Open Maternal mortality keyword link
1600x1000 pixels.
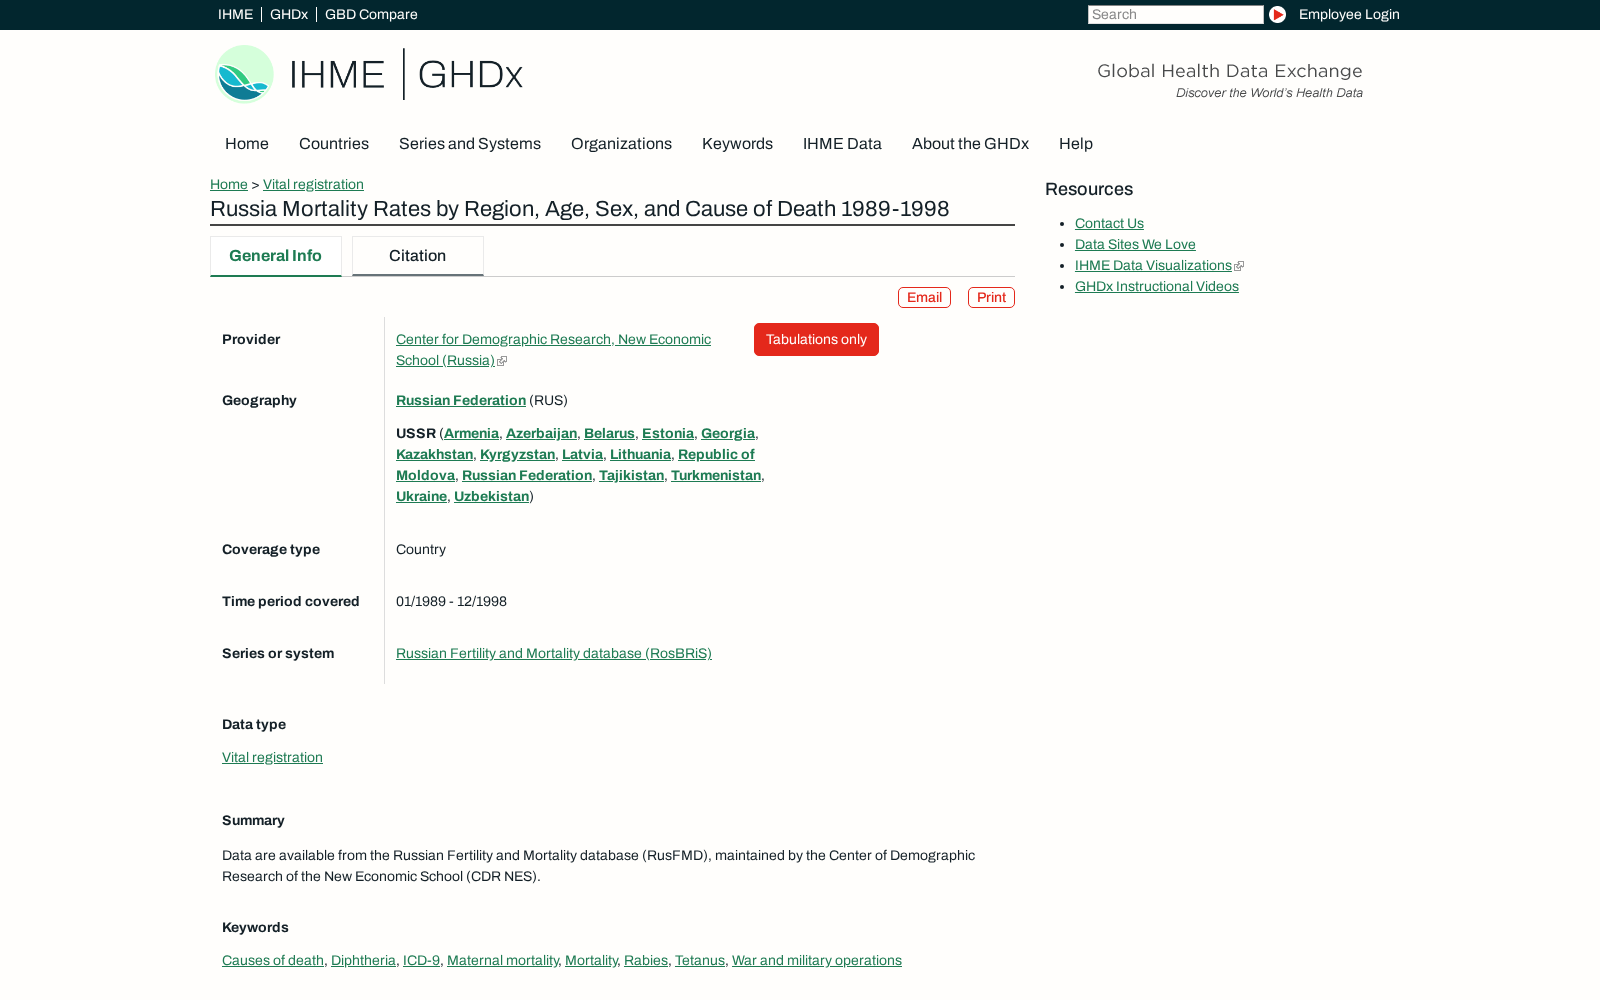click(502, 961)
